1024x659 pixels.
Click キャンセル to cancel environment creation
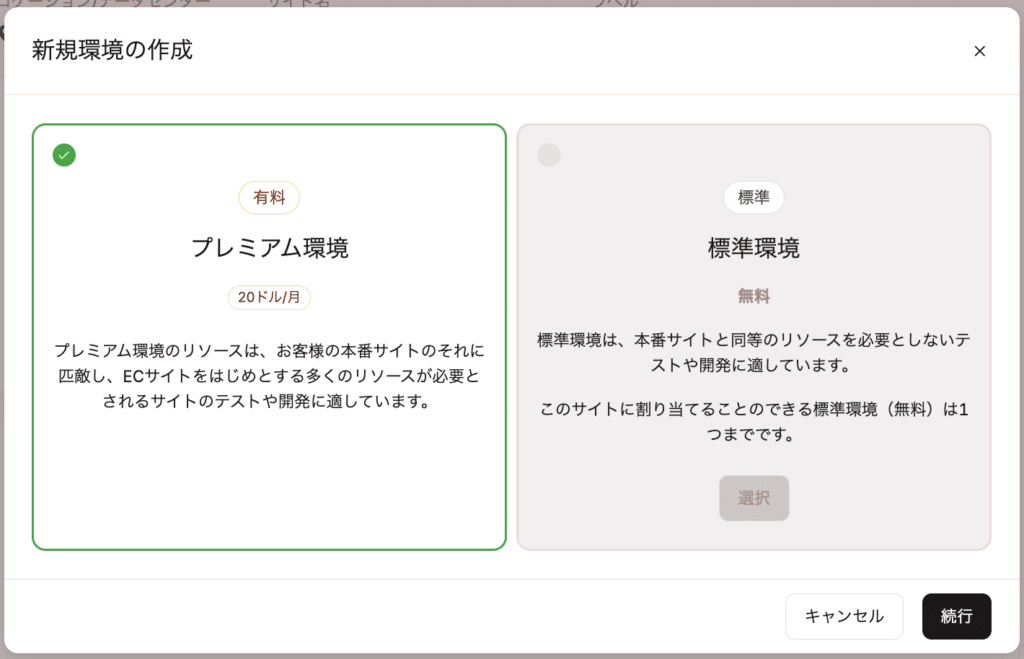[x=844, y=616]
